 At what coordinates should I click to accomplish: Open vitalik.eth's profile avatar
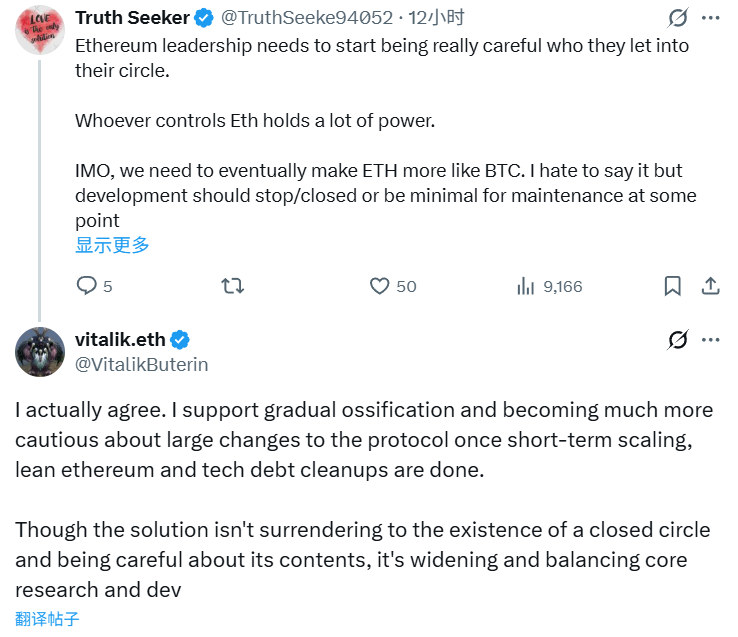[40, 351]
